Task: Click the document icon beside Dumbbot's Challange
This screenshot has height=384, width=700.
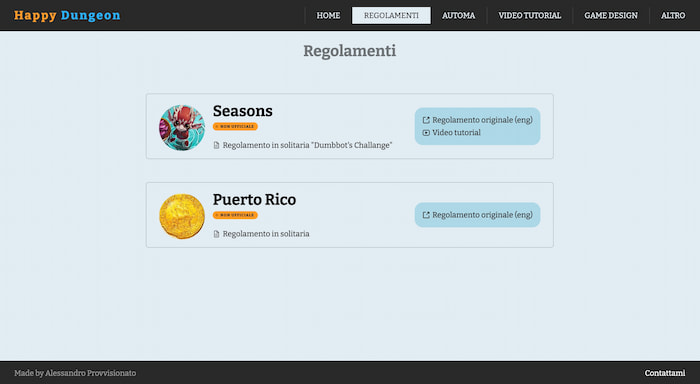Action: click(217, 145)
